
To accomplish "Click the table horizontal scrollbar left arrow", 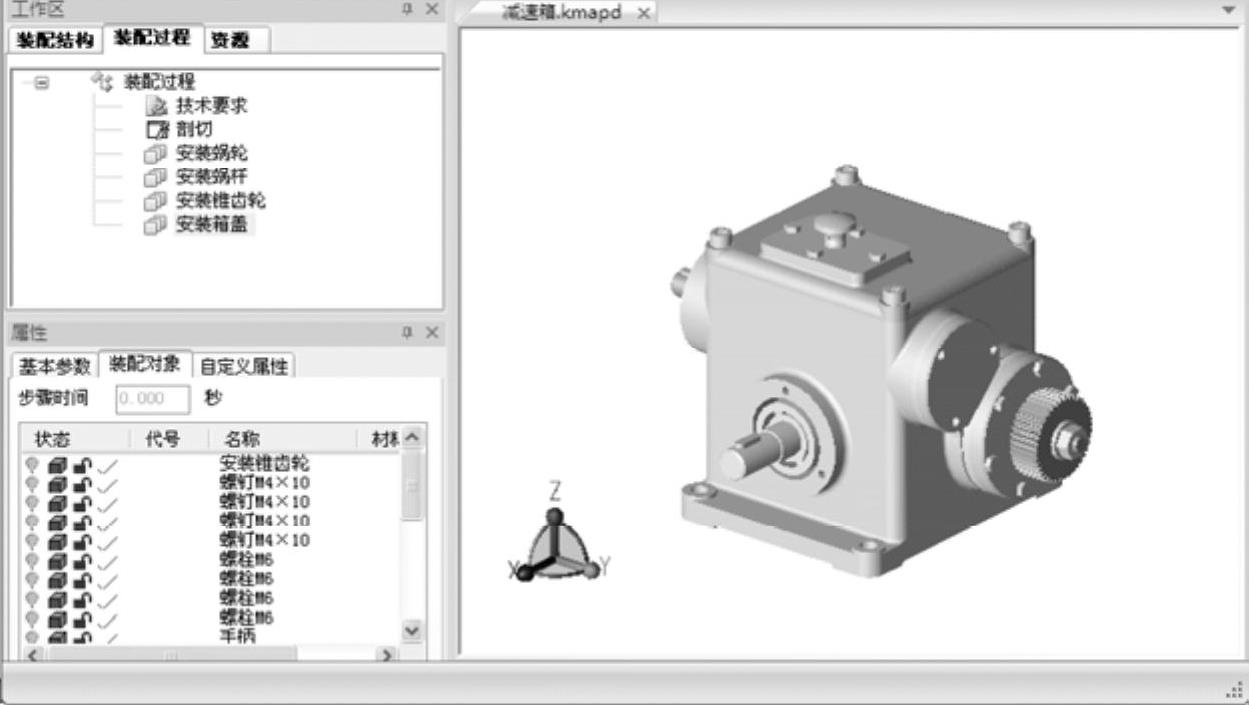I will (x=32, y=654).
